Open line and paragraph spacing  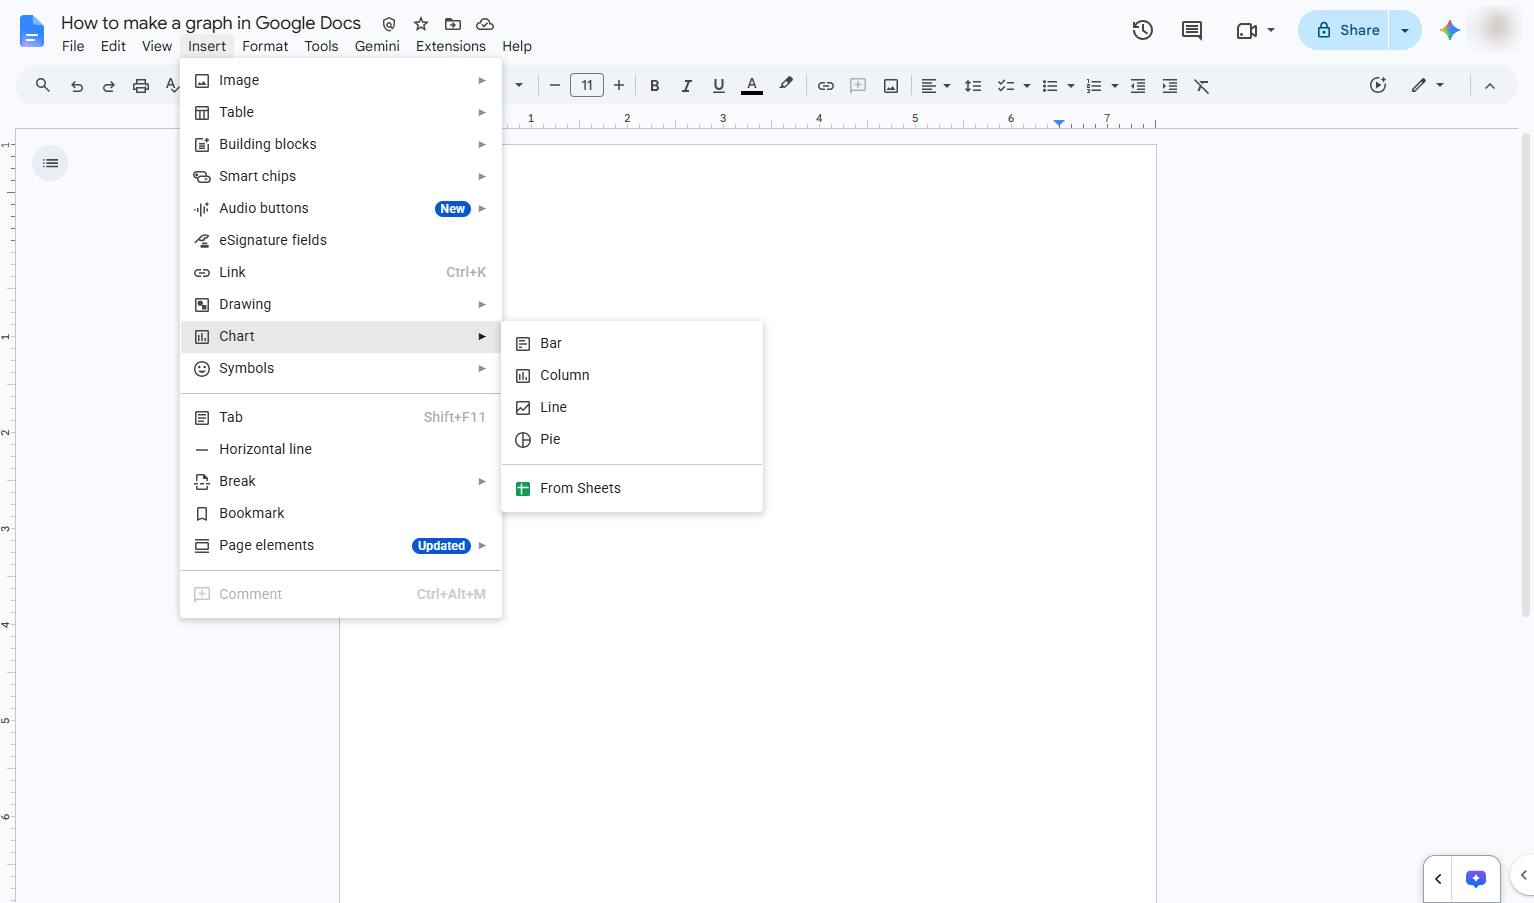973,86
